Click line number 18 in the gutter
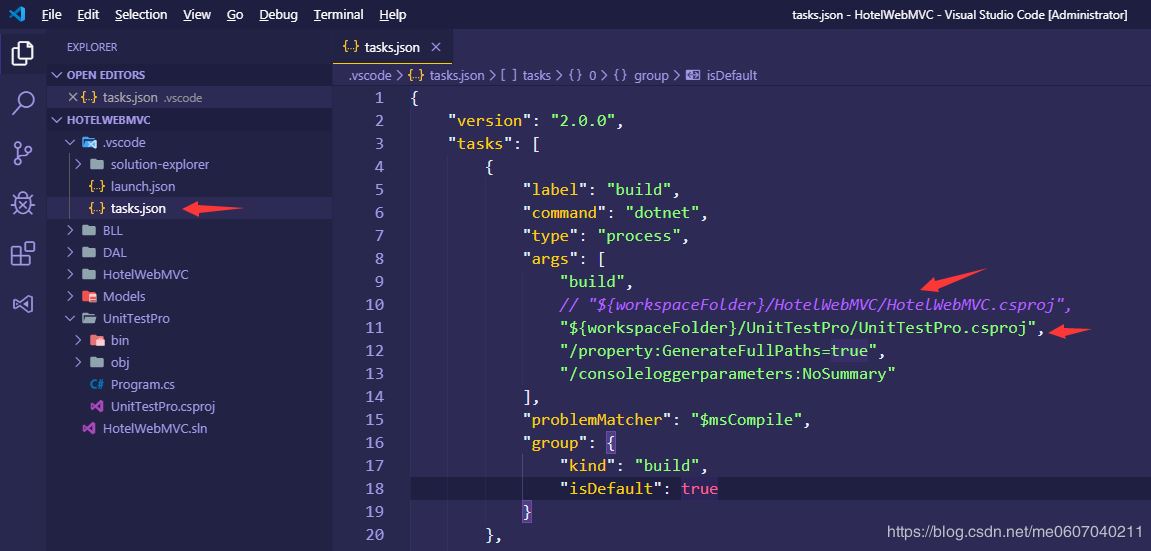This screenshot has width=1151, height=551. 374,488
